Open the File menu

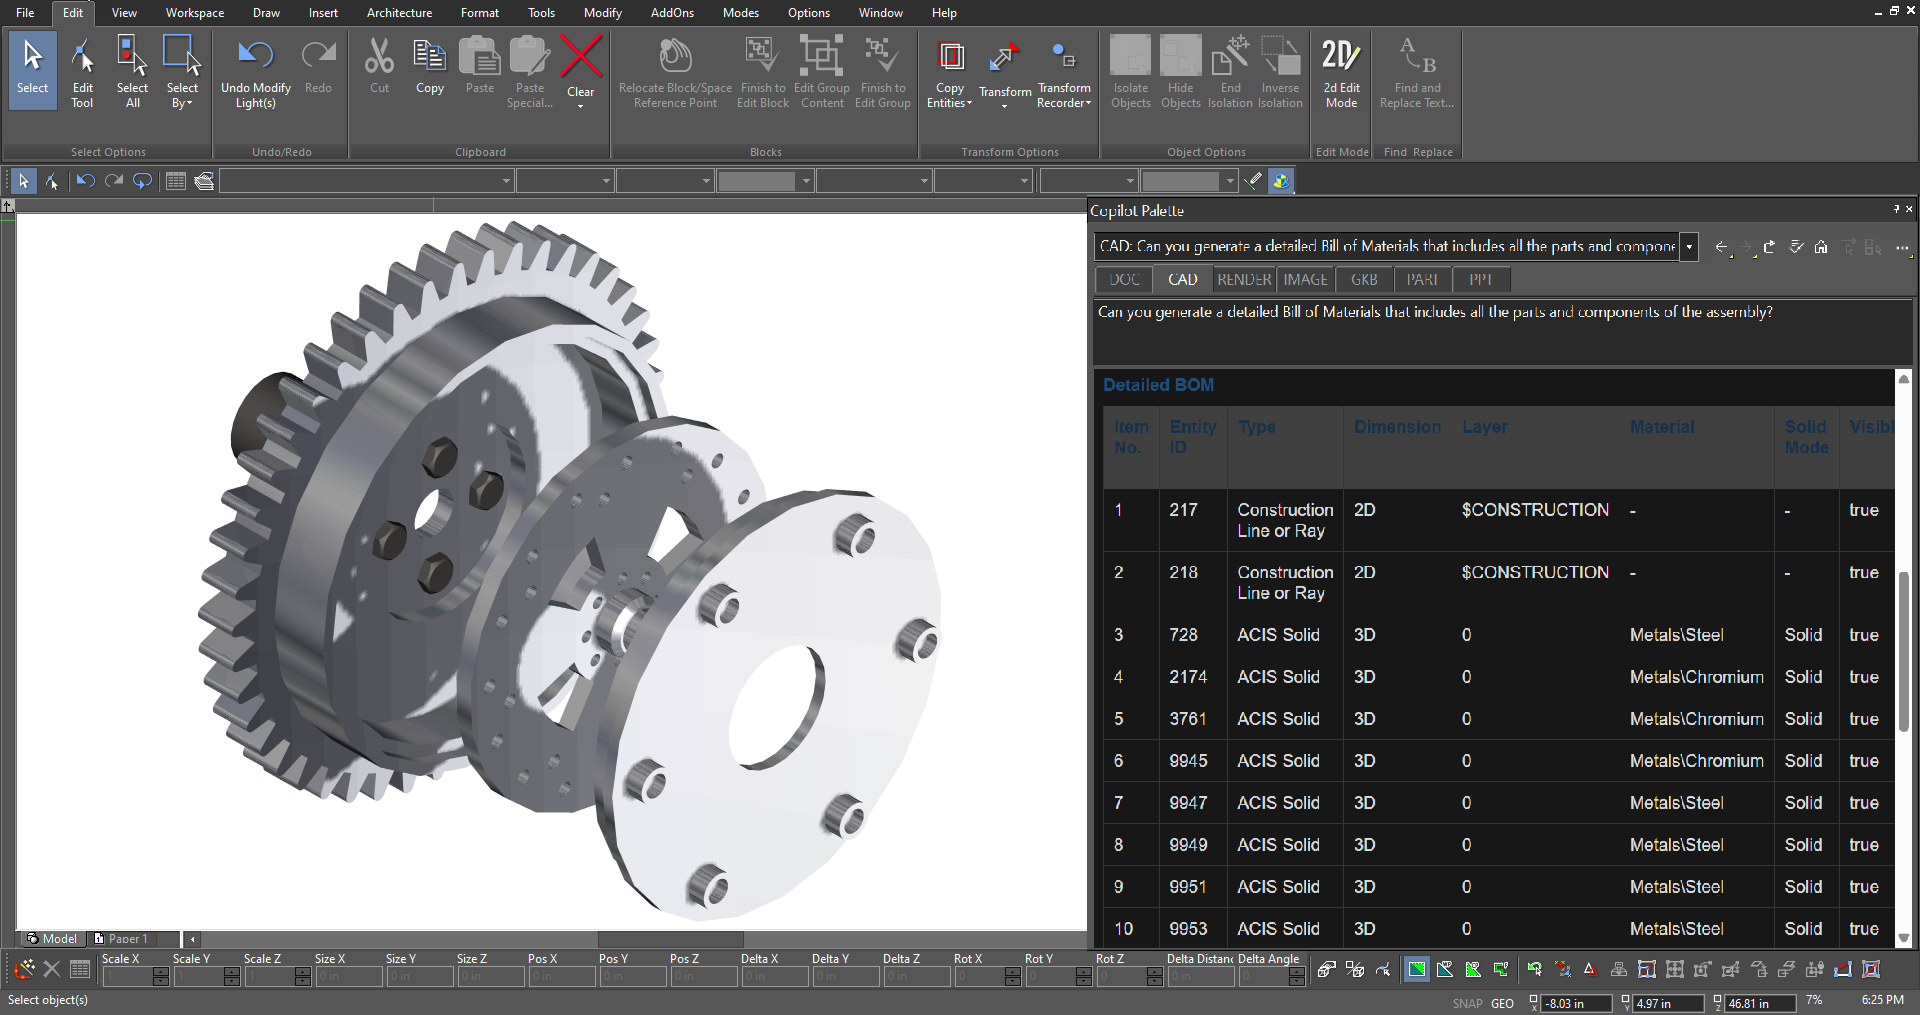pos(25,13)
